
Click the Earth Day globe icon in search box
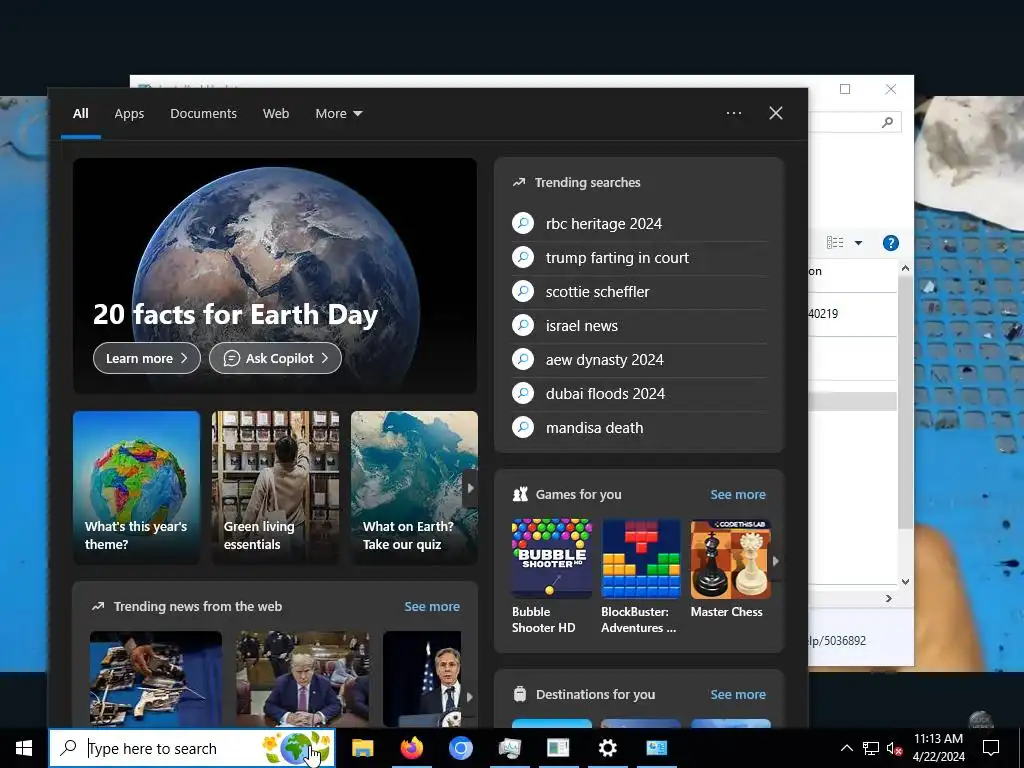click(x=296, y=748)
